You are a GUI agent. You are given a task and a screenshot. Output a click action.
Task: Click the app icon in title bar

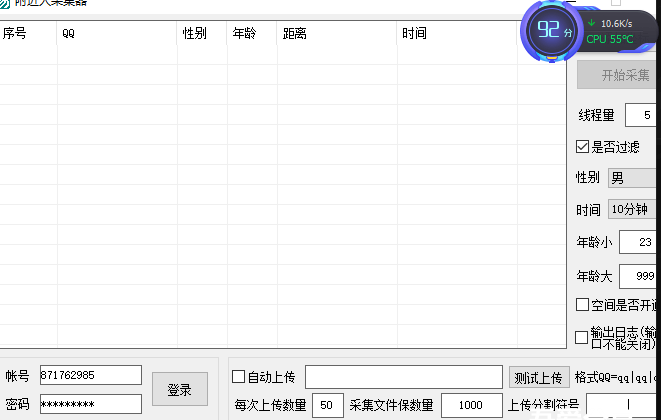(4, 3)
